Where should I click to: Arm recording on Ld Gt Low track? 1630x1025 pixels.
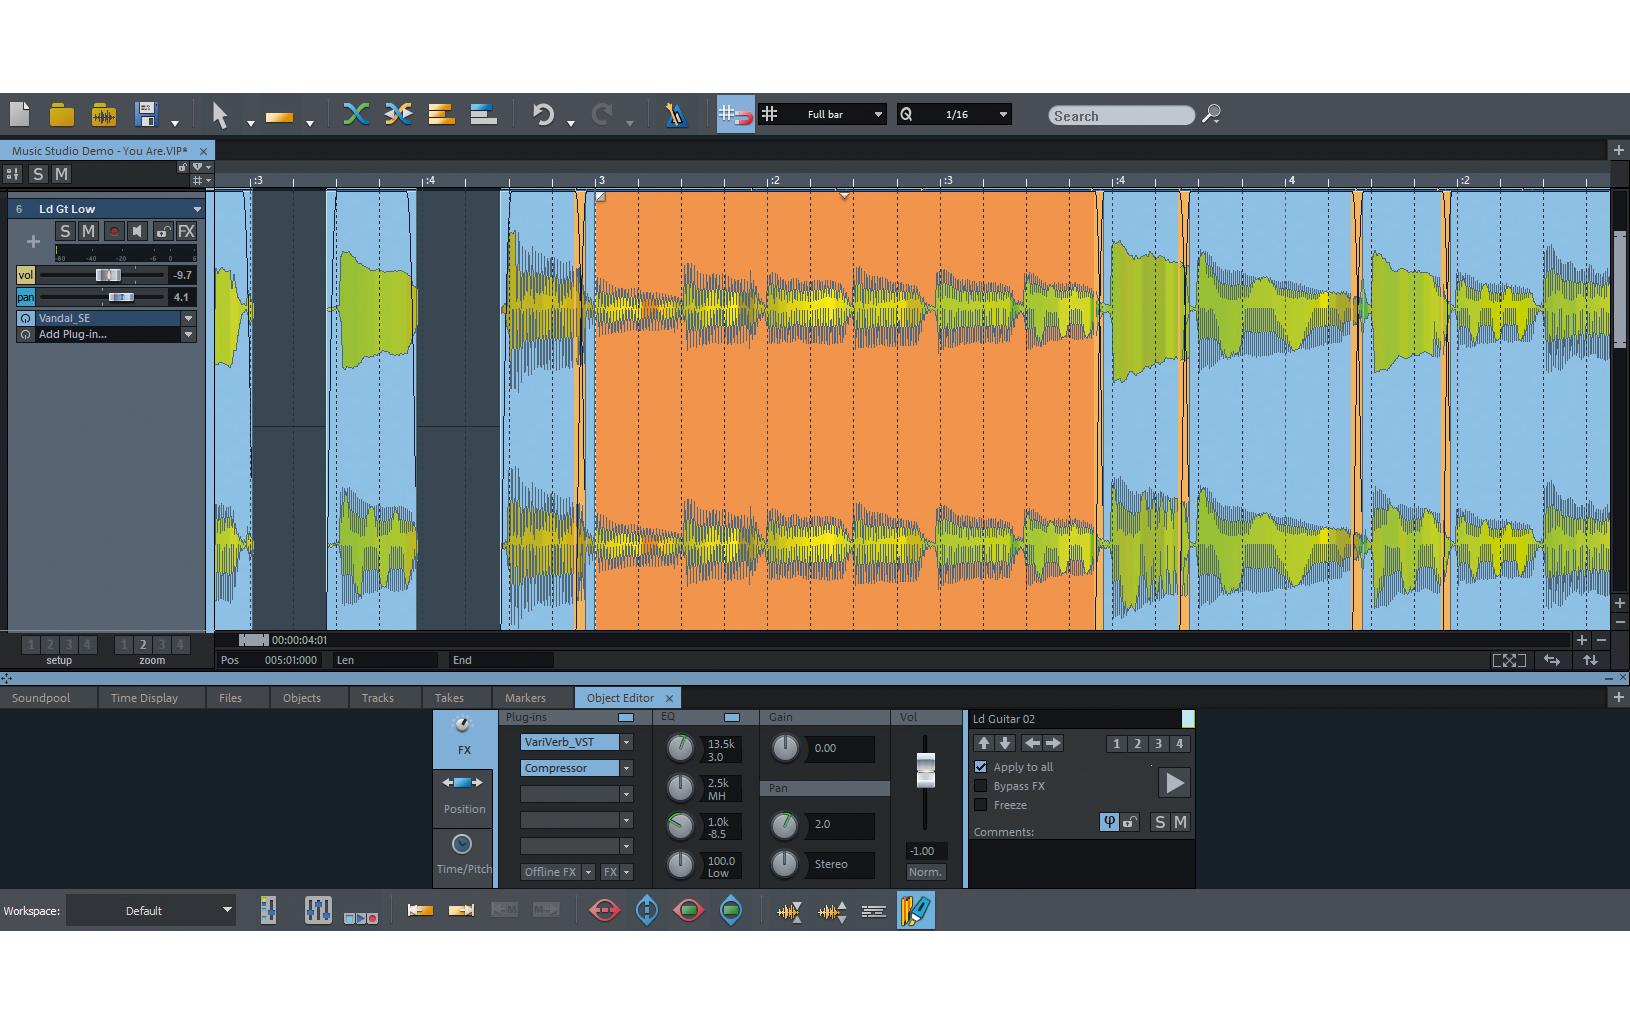114,231
